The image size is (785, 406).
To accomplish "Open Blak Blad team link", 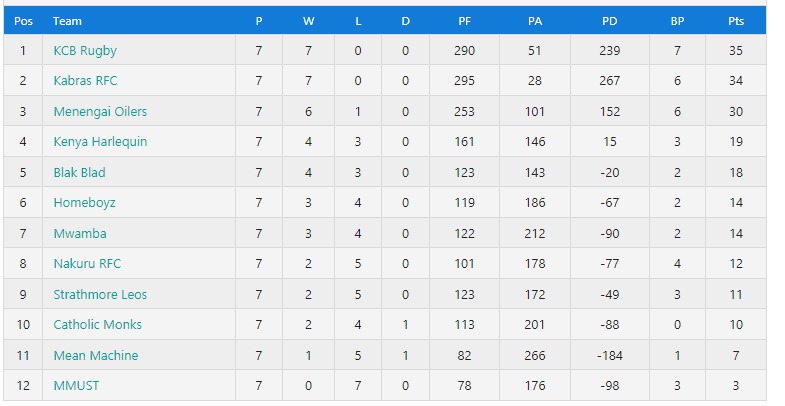I will (80, 172).
